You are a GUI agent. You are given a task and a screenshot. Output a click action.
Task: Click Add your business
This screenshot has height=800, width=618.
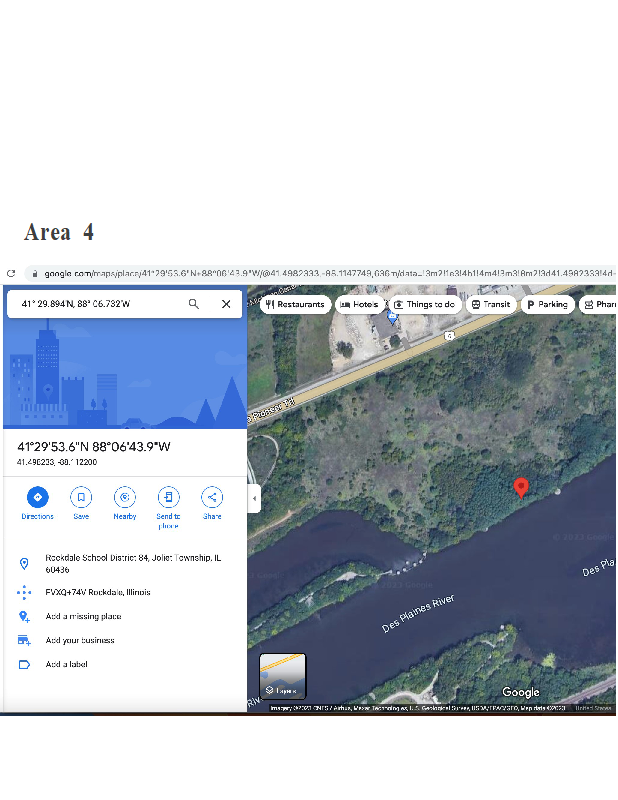(x=80, y=641)
